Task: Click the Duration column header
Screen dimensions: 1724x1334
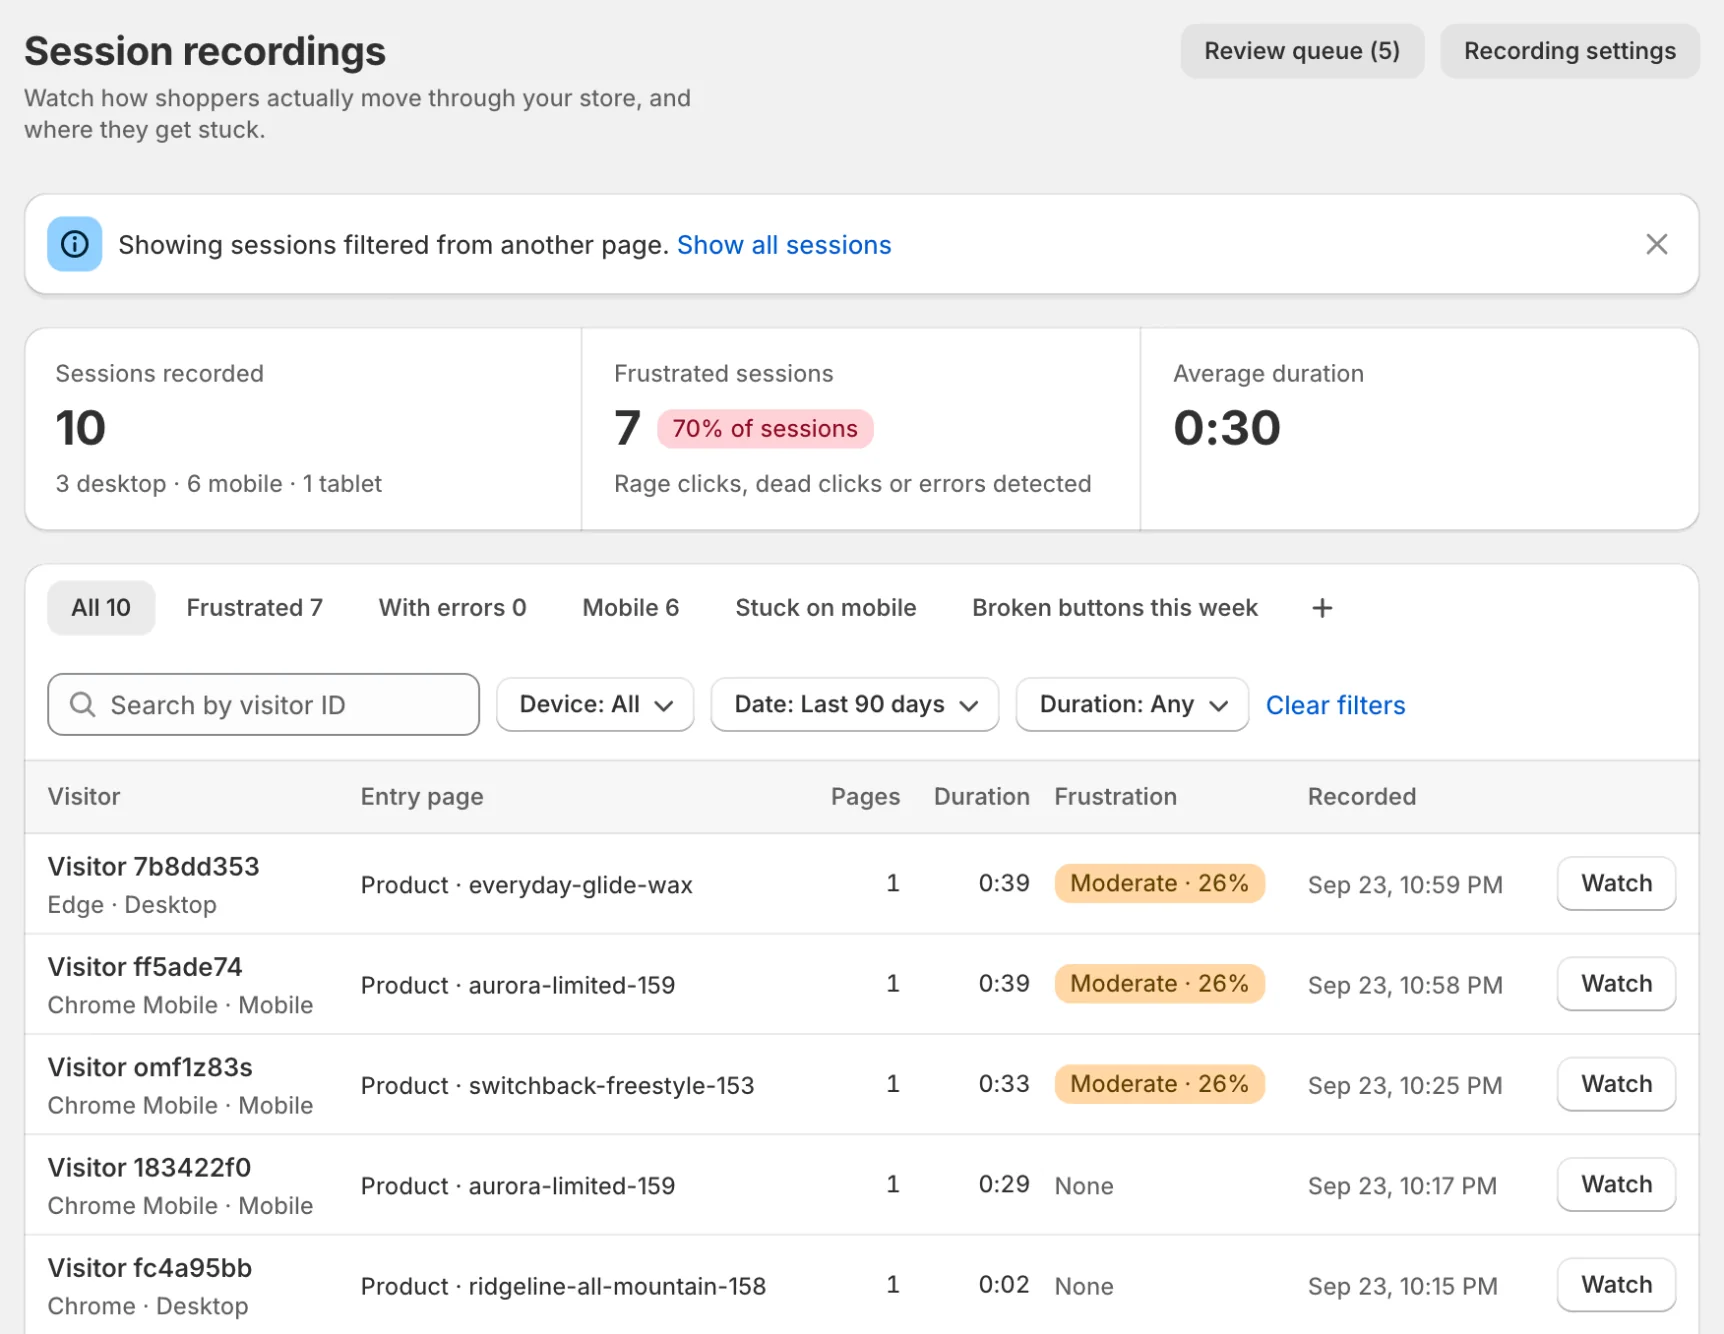Action: click(982, 797)
